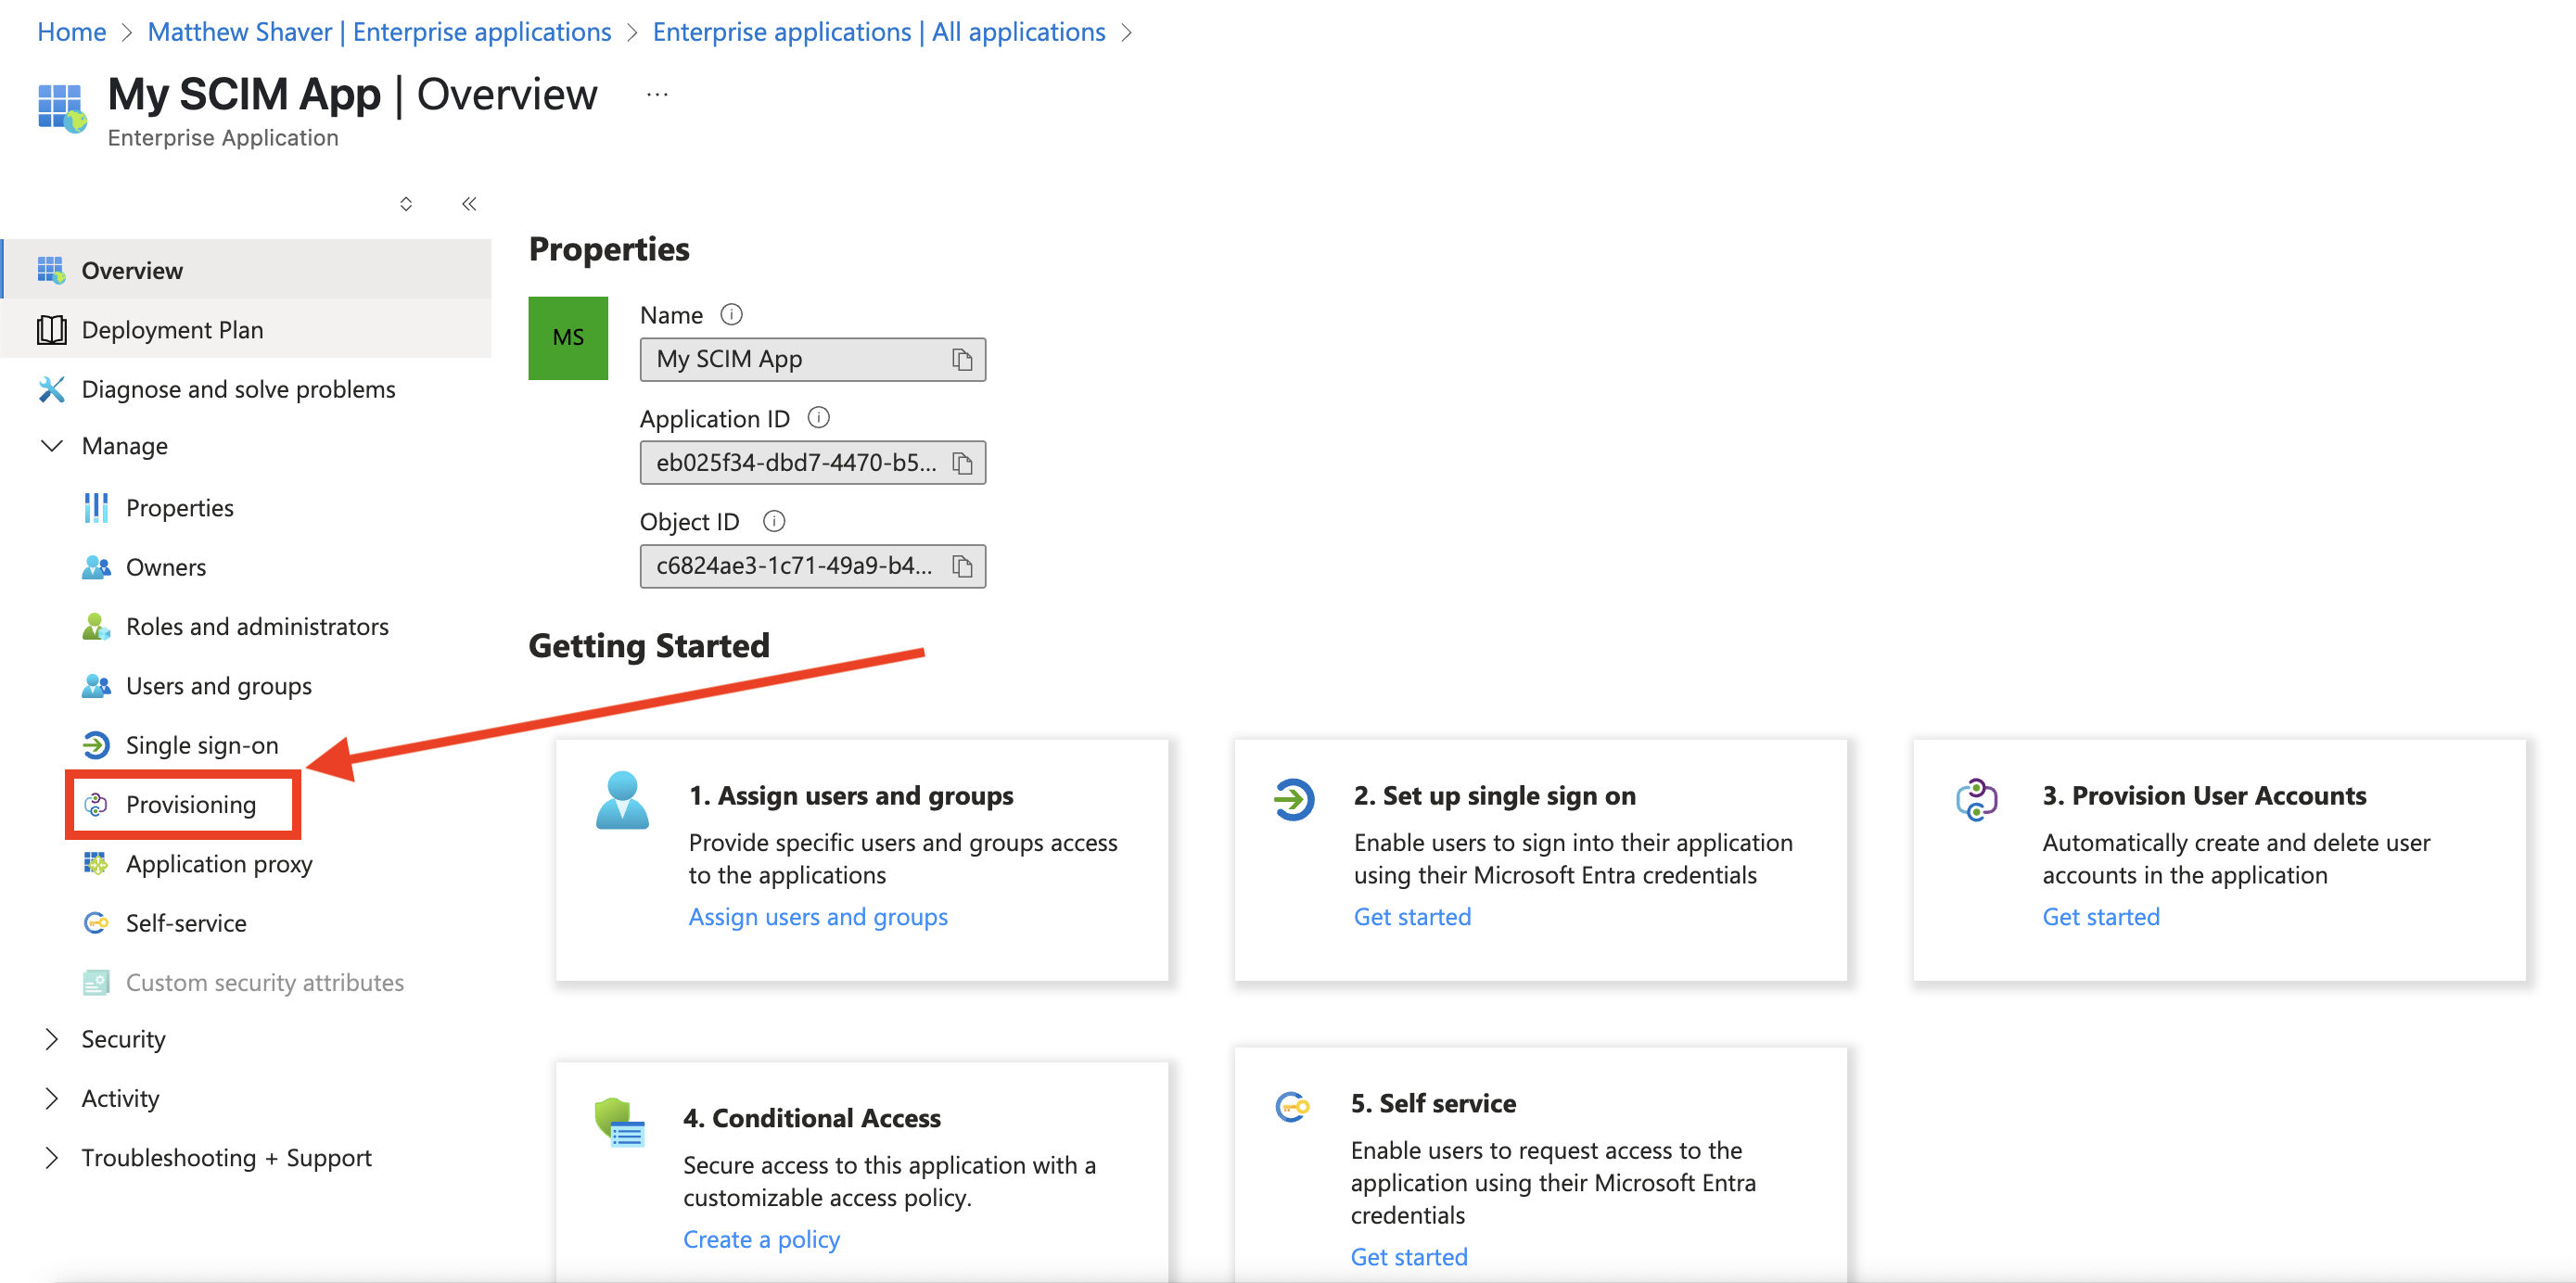Copy the Application ID using the copy icon
Screen dimensions: 2576x1283
(962, 462)
